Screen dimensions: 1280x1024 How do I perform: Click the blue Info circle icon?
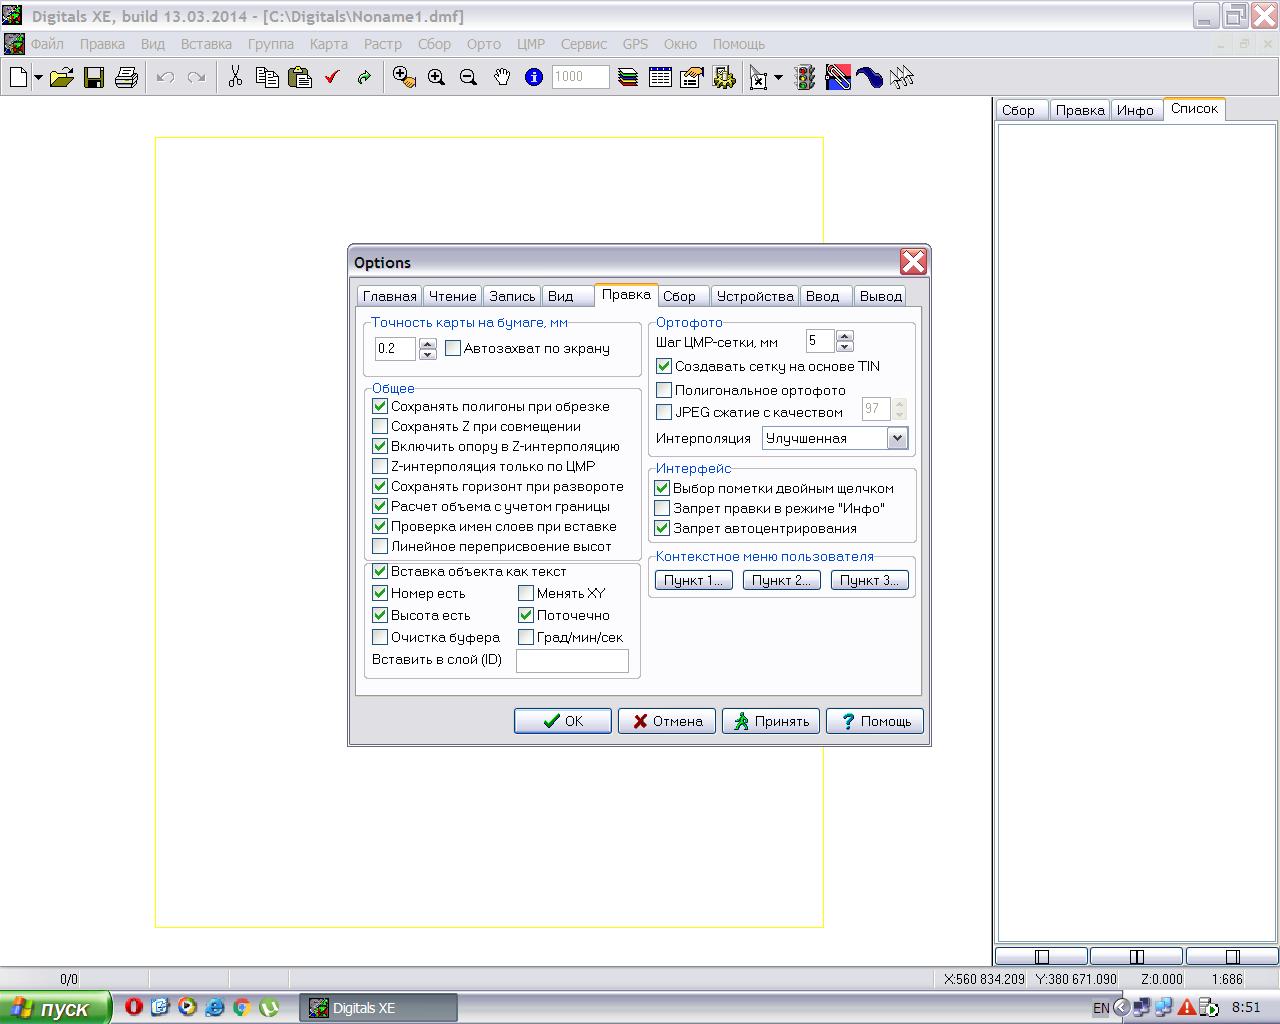(534, 77)
